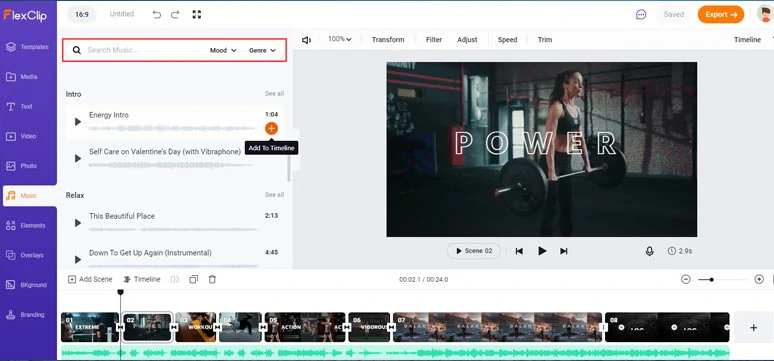
Task: Select scene 01 EXTREME thumbnail
Action: tap(90, 327)
